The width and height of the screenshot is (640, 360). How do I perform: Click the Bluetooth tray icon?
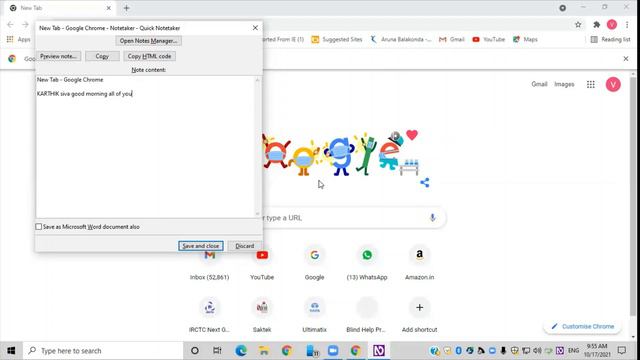[458, 351]
